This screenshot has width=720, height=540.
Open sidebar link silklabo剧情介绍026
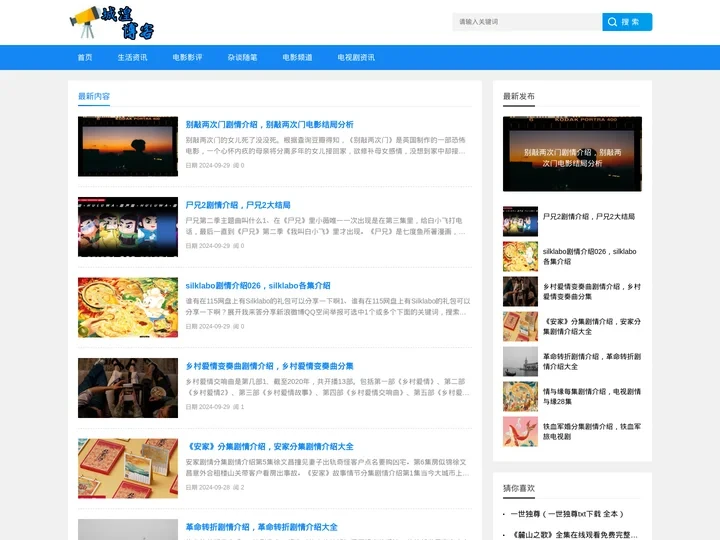[x=590, y=256]
